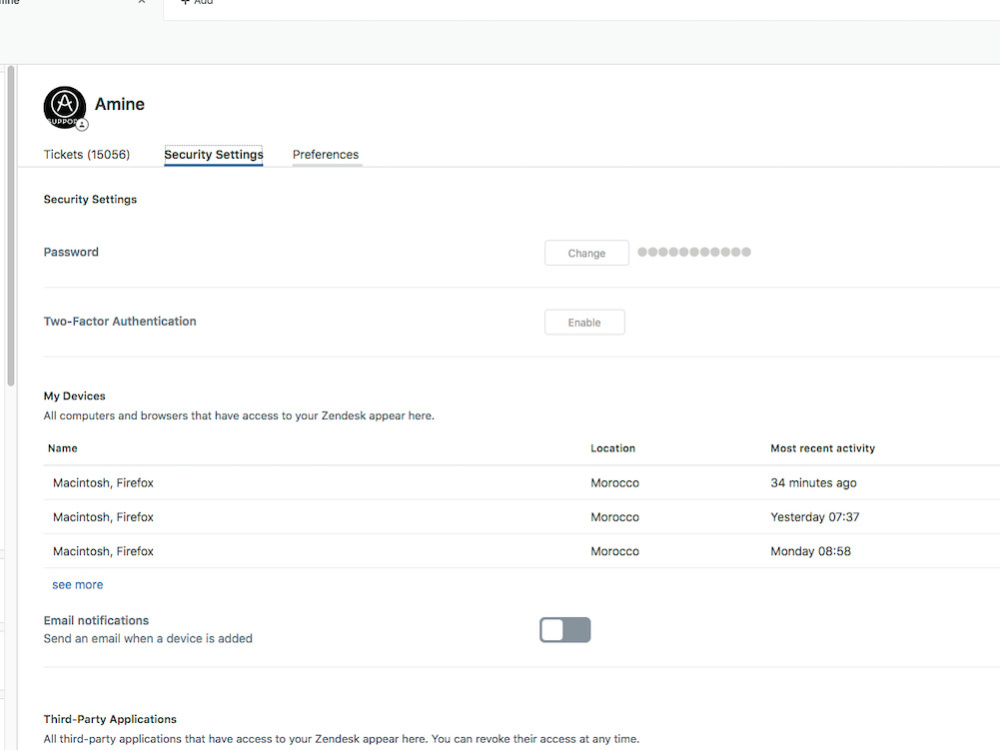Screen dimensions: 1000x750
Task: Open the Preferences tab
Action: (326, 154)
